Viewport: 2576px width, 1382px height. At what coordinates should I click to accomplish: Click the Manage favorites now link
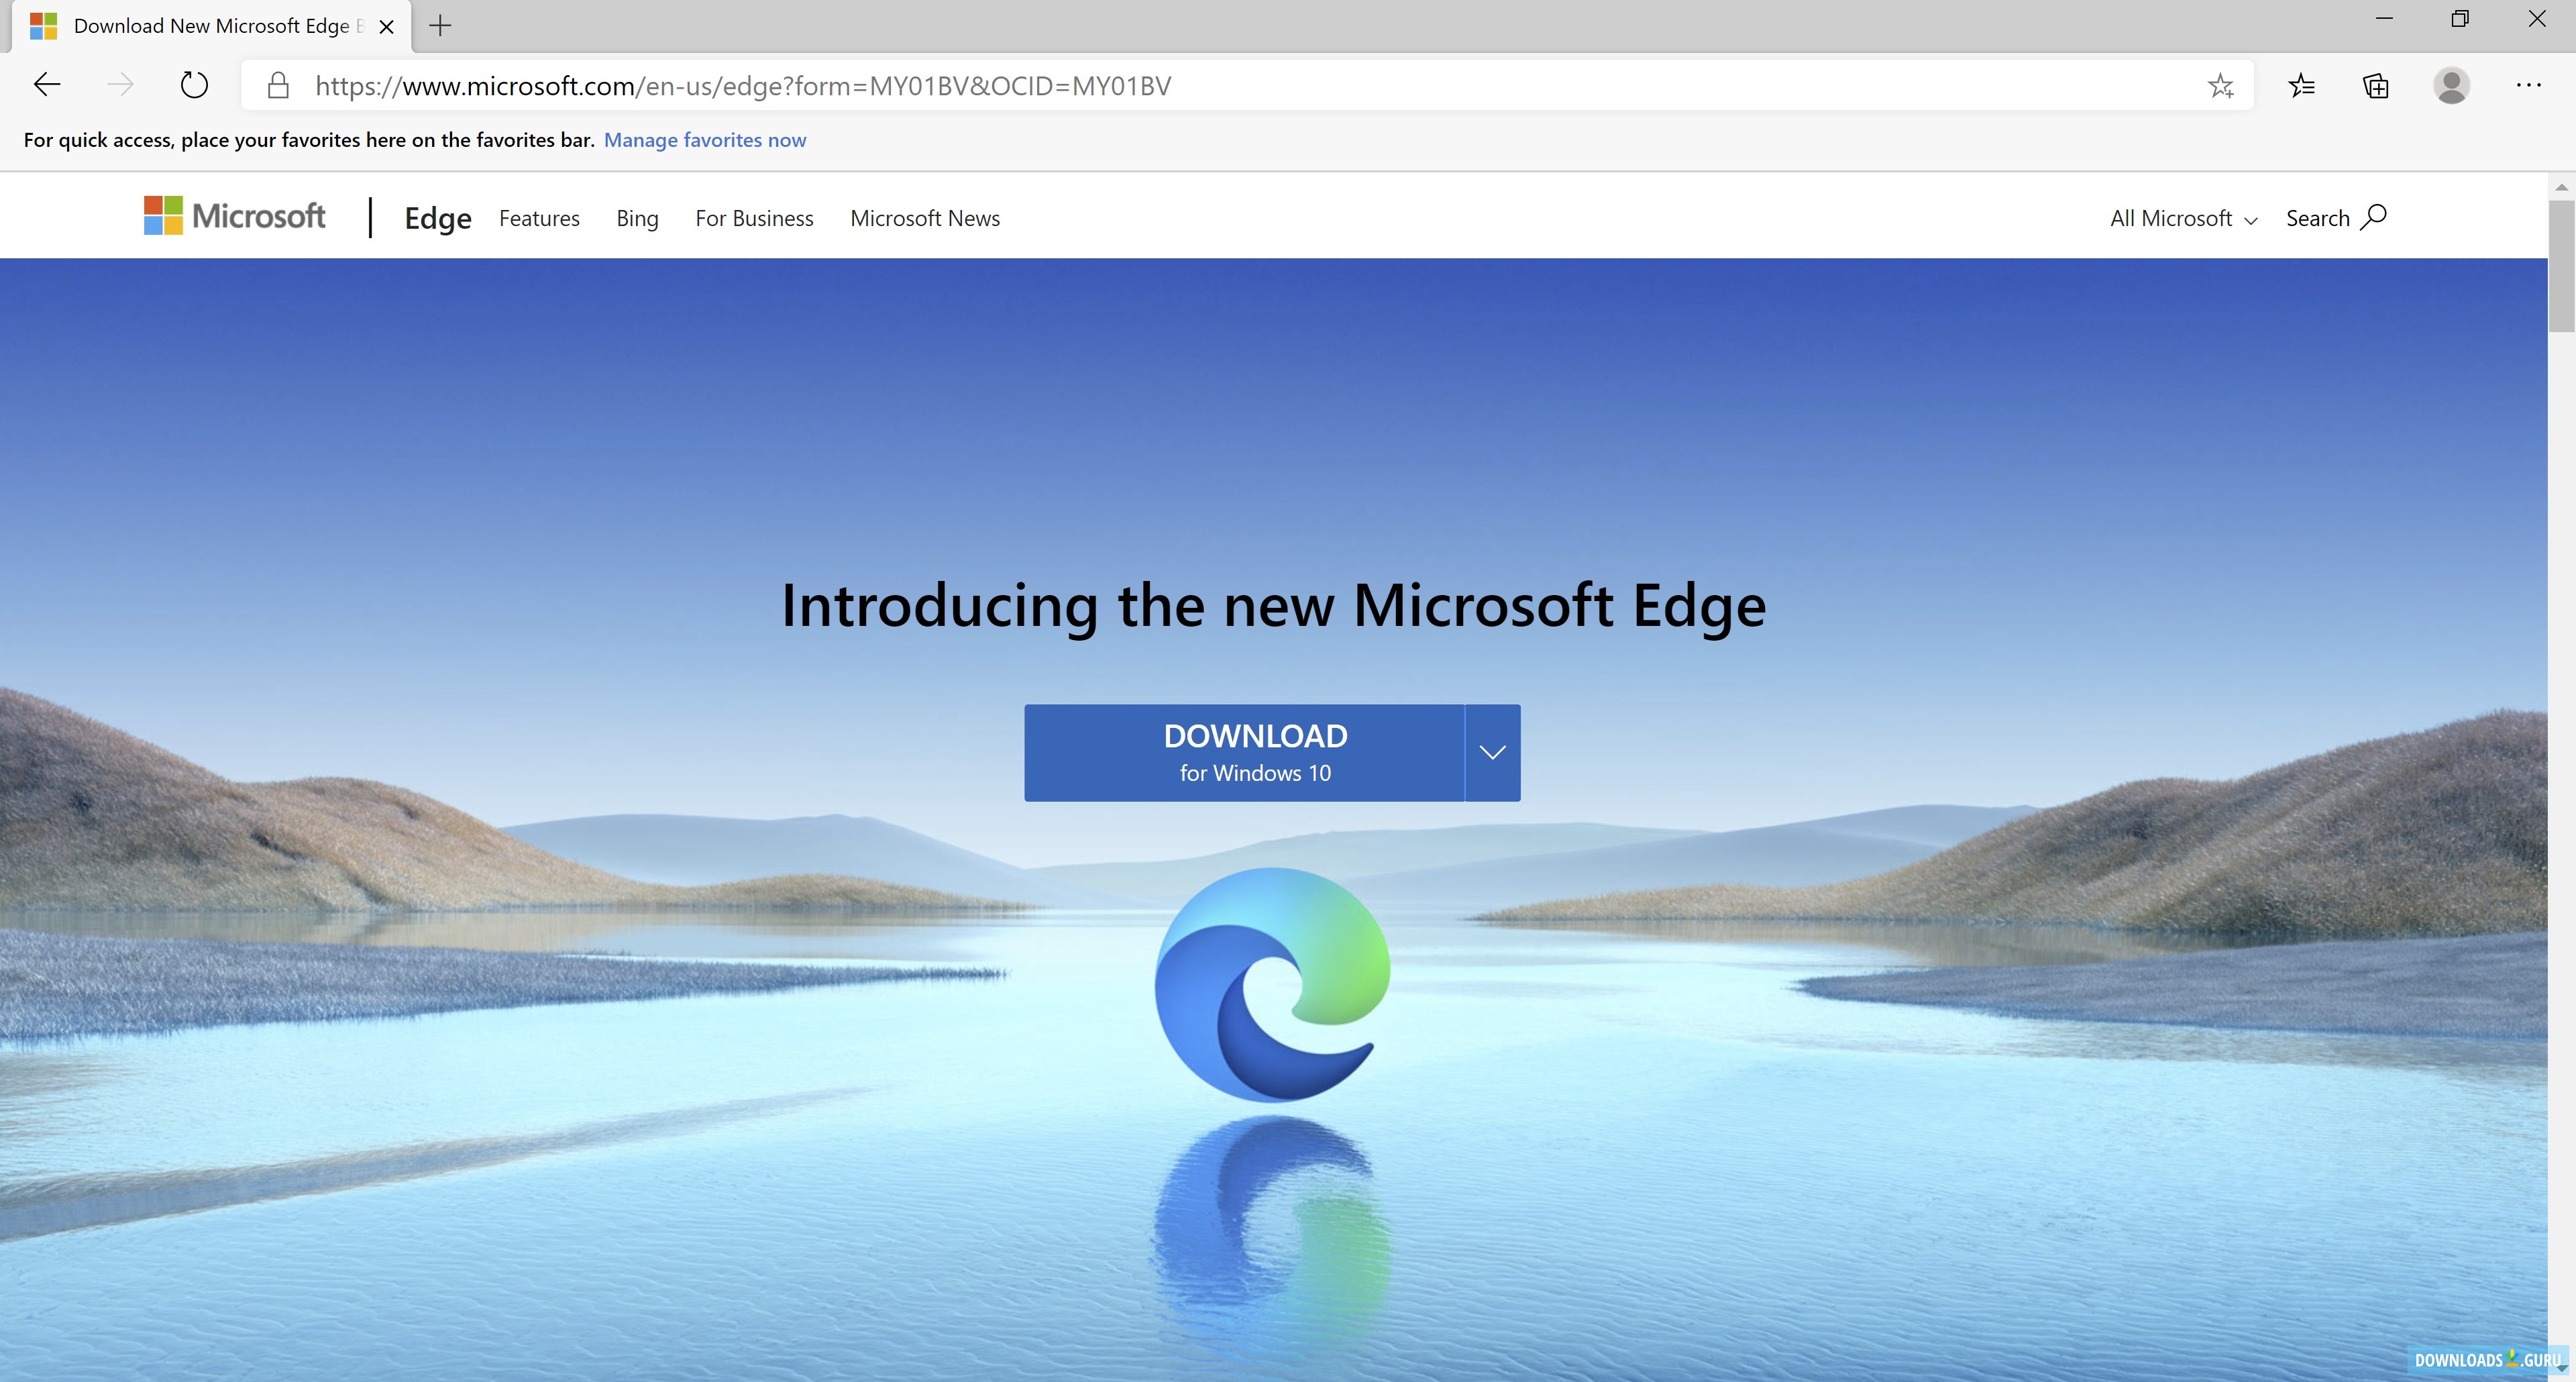pyautogui.click(x=705, y=140)
